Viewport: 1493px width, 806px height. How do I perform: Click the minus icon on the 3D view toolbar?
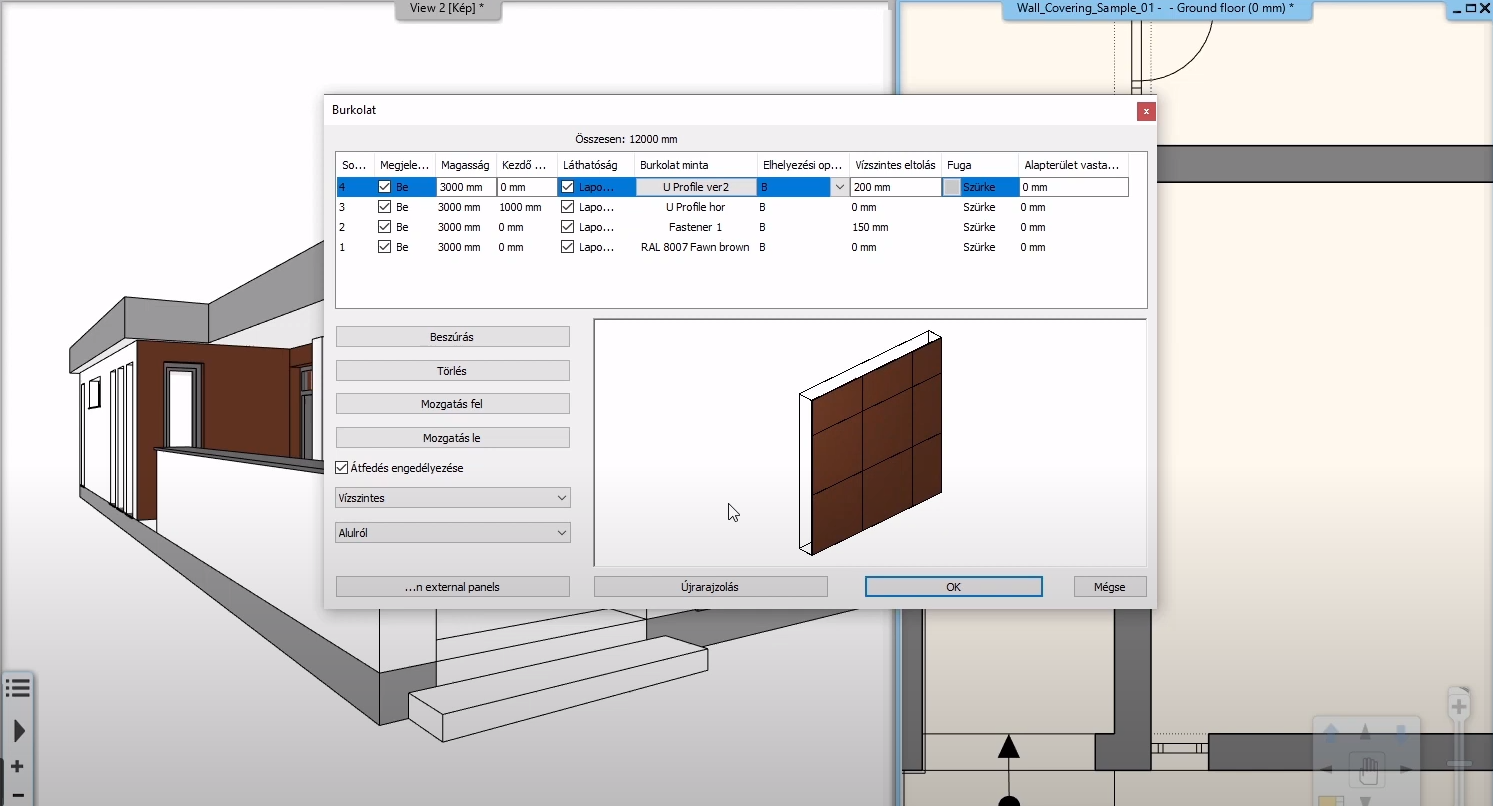pos(17,794)
